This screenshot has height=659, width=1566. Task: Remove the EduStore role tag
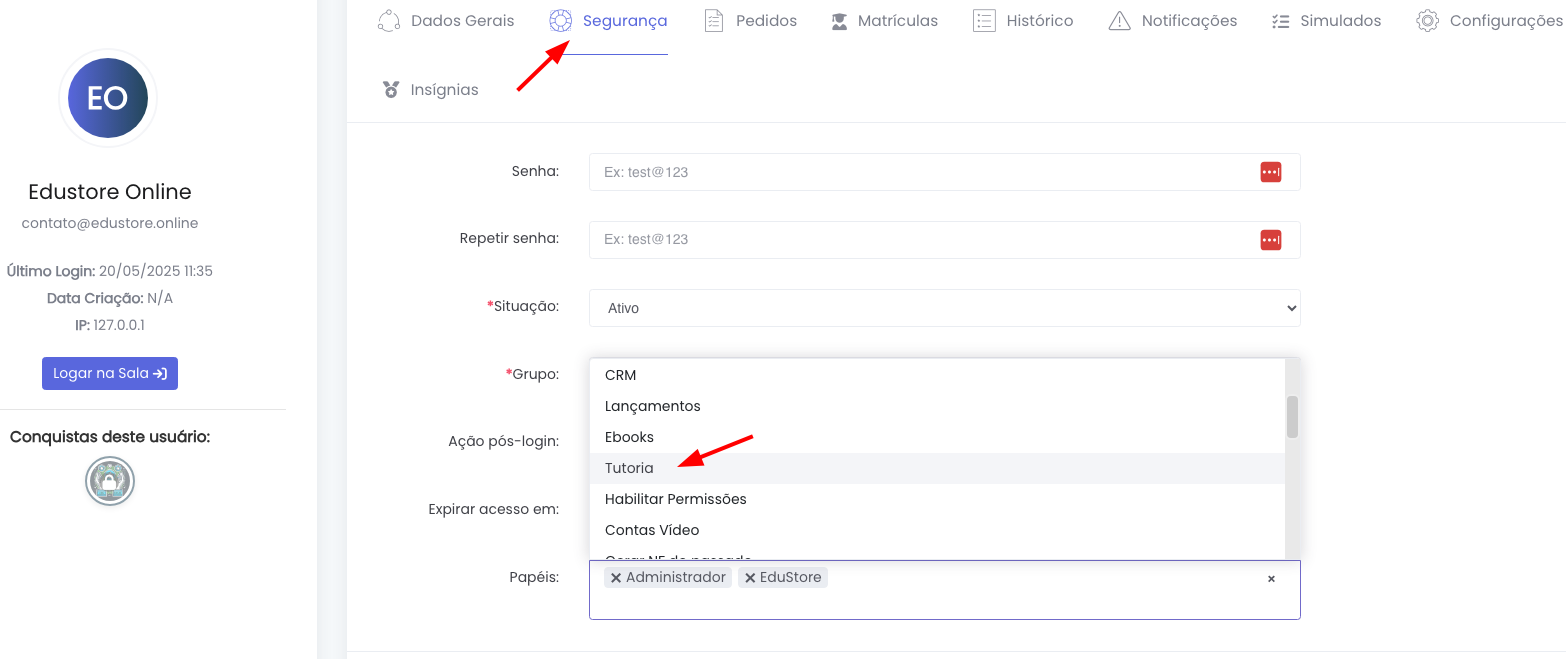pos(750,578)
